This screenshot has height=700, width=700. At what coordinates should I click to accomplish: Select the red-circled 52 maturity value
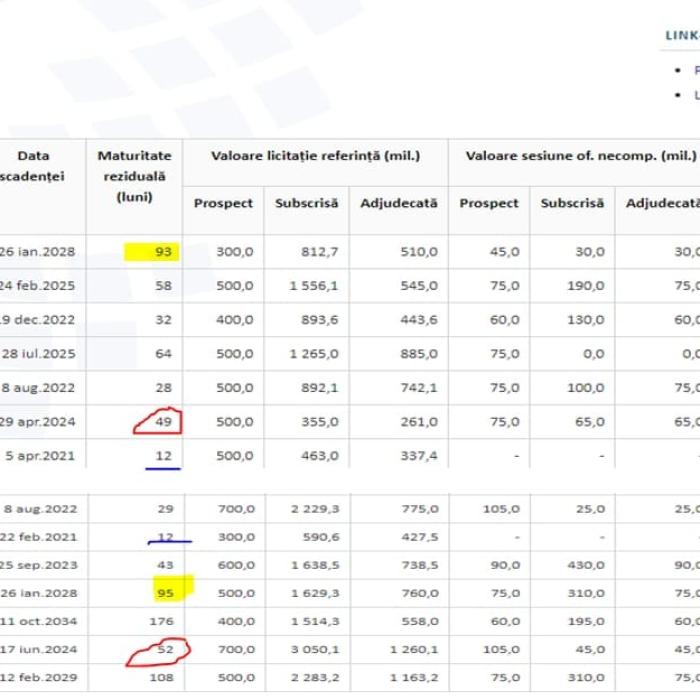coord(165,650)
